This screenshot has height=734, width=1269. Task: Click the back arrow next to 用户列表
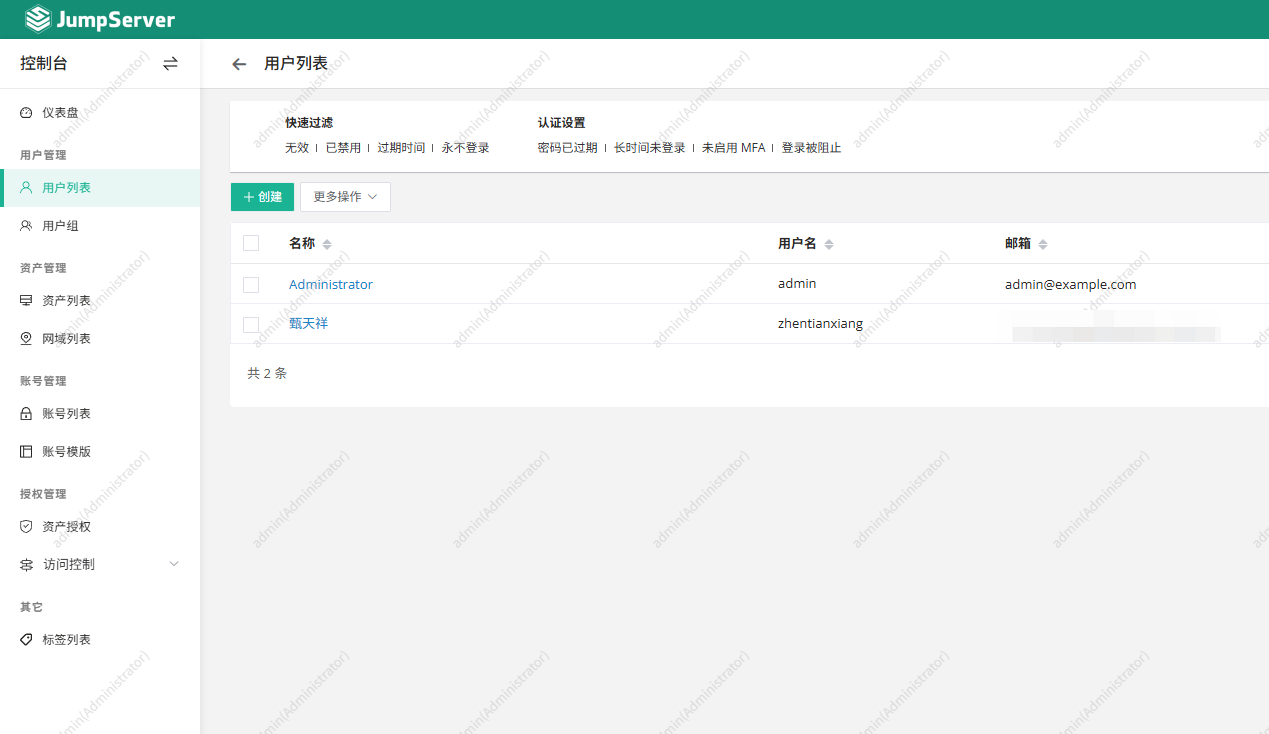click(238, 63)
